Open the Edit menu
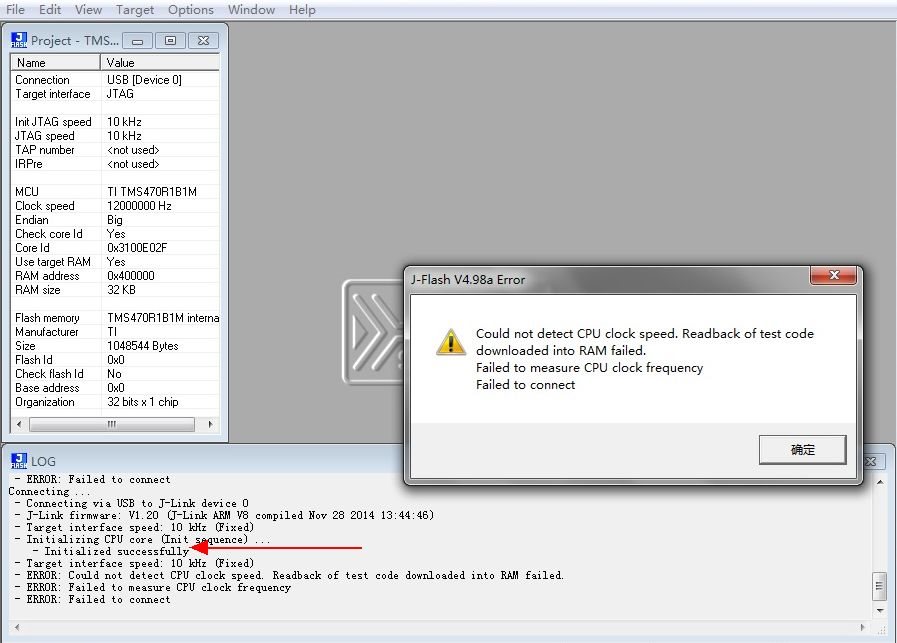This screenshot has height=643, width=897. click(50, 10)
